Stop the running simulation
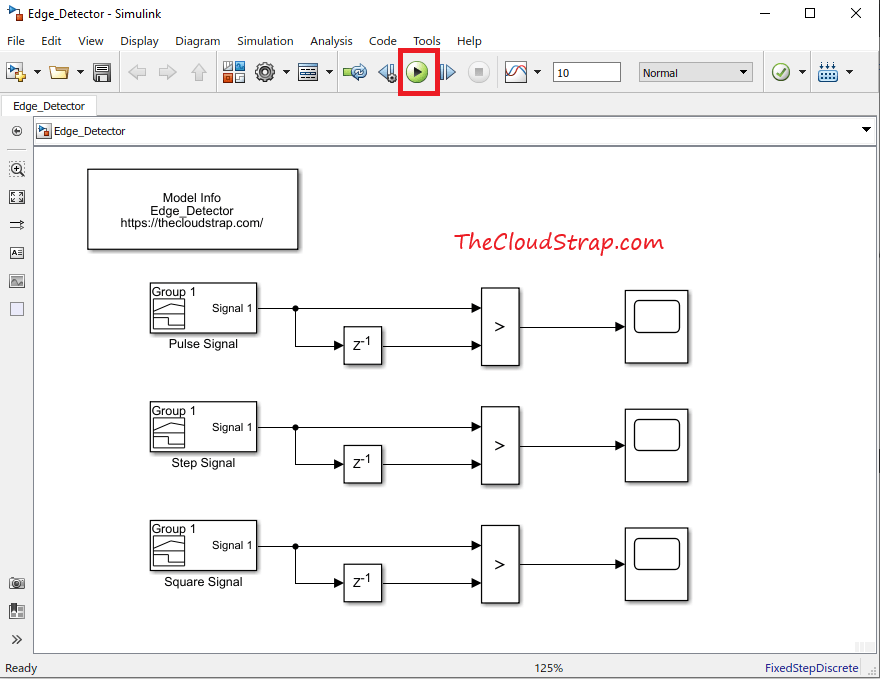Screen dimensions: 880x679 [478, 71]
